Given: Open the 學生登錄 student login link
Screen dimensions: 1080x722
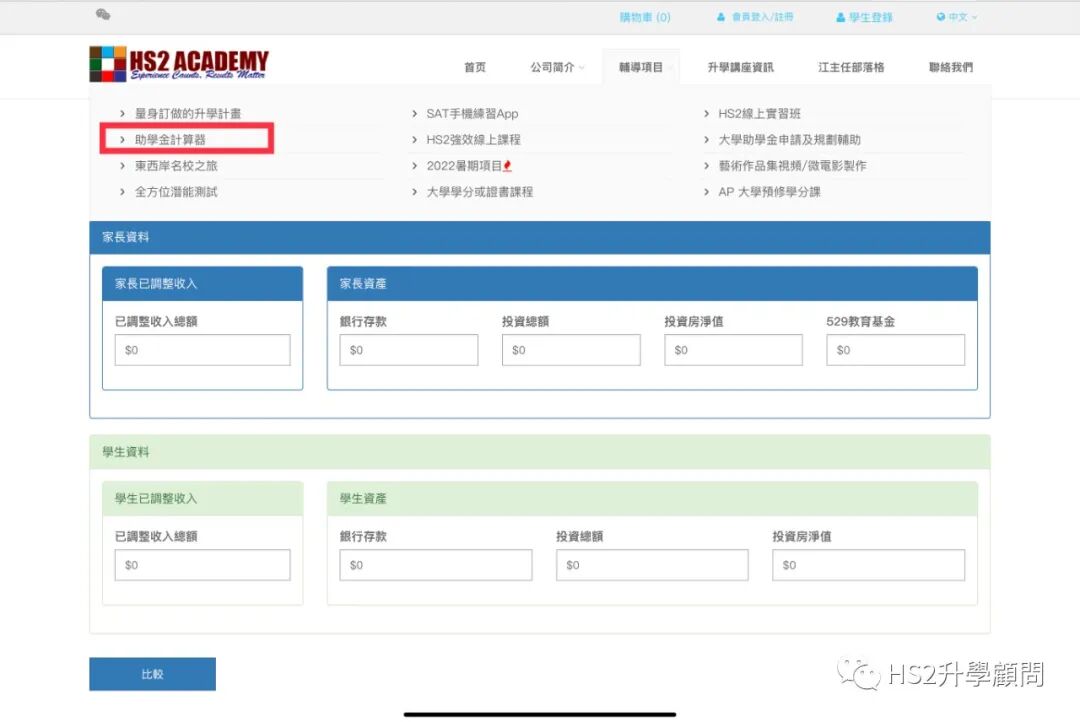Looking at the screenshot, I should [864, 17].
